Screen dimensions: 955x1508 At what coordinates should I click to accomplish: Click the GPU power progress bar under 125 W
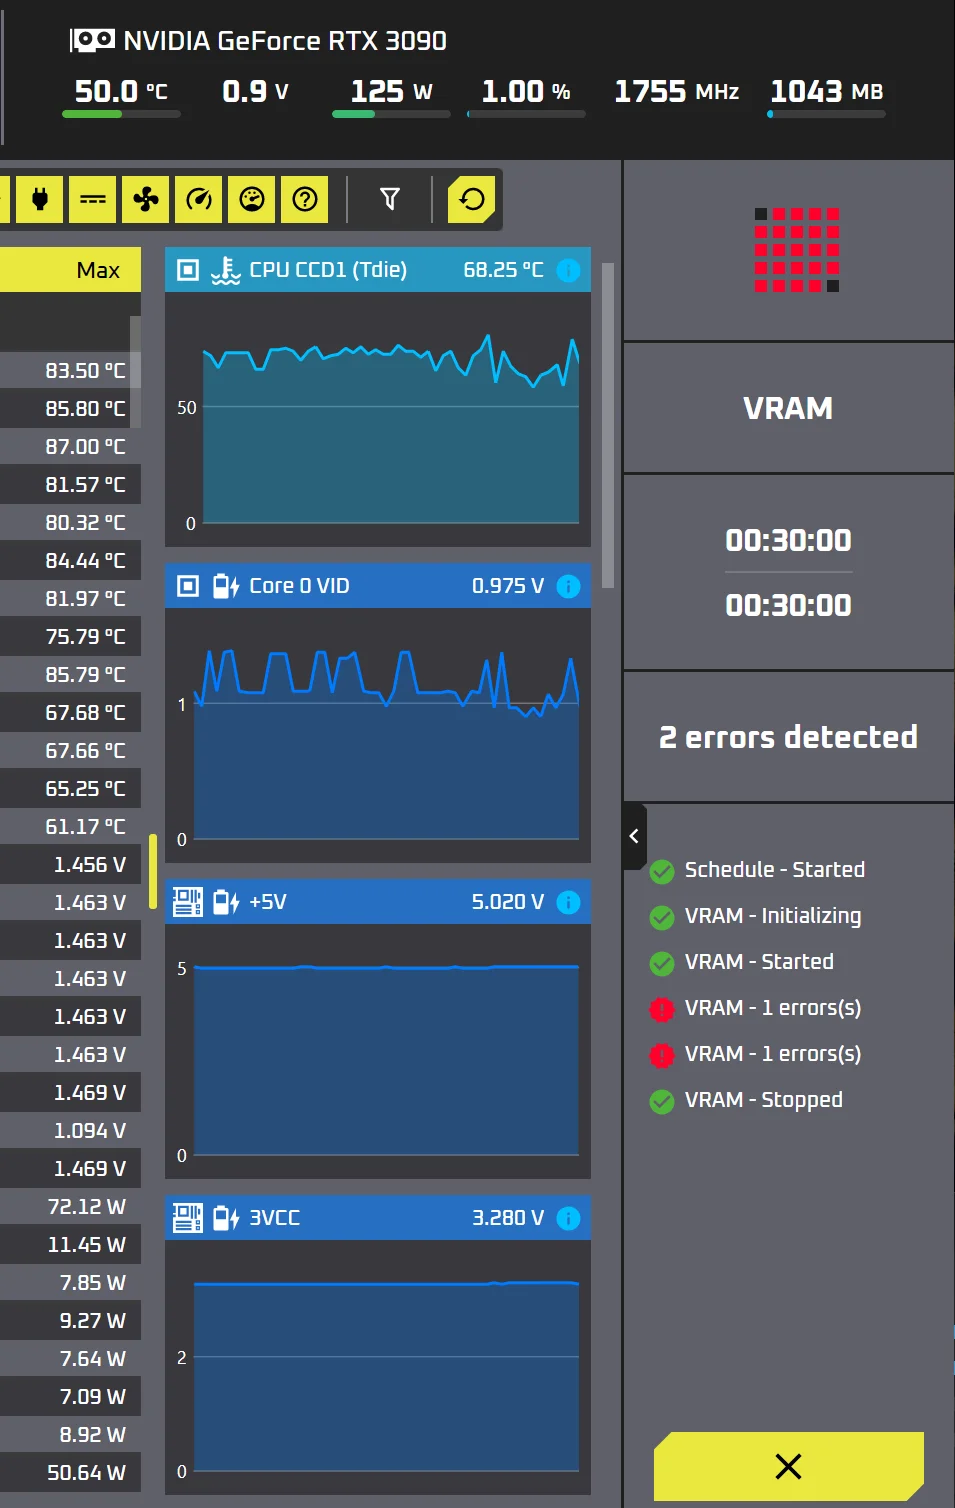pos(391,114)
